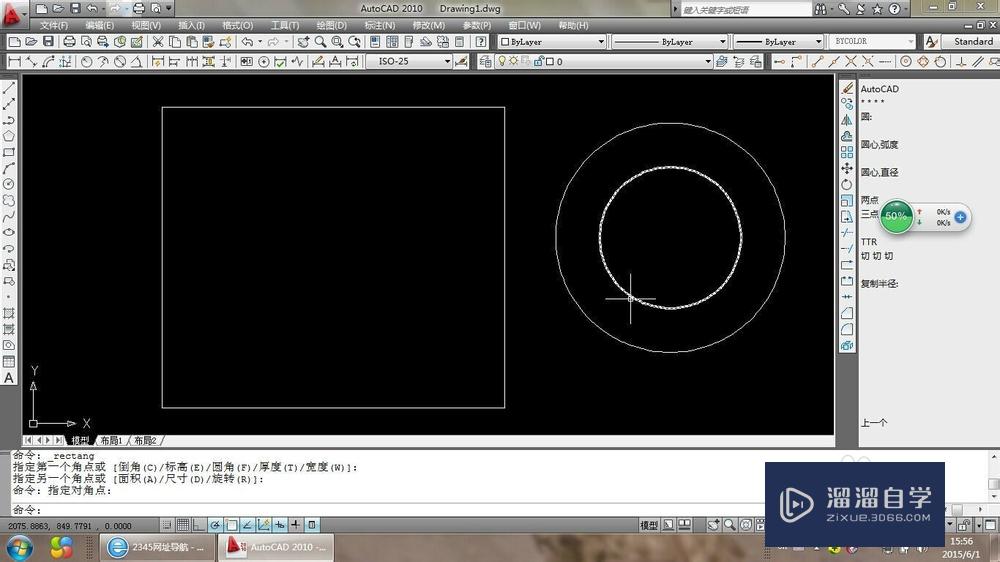Select the Line draw tool
Viewport: 1000px width, 562px height.
pyautogui.click(x=9, y=88)
